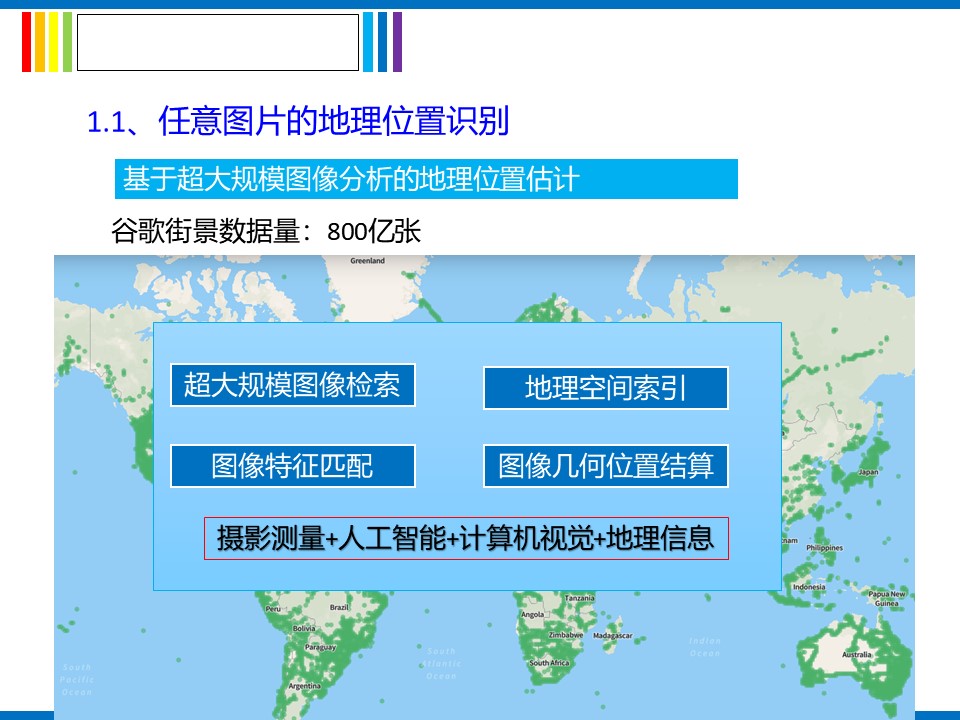
Task: Select the 图像特征匹配 box
Action: coord(292,466)
